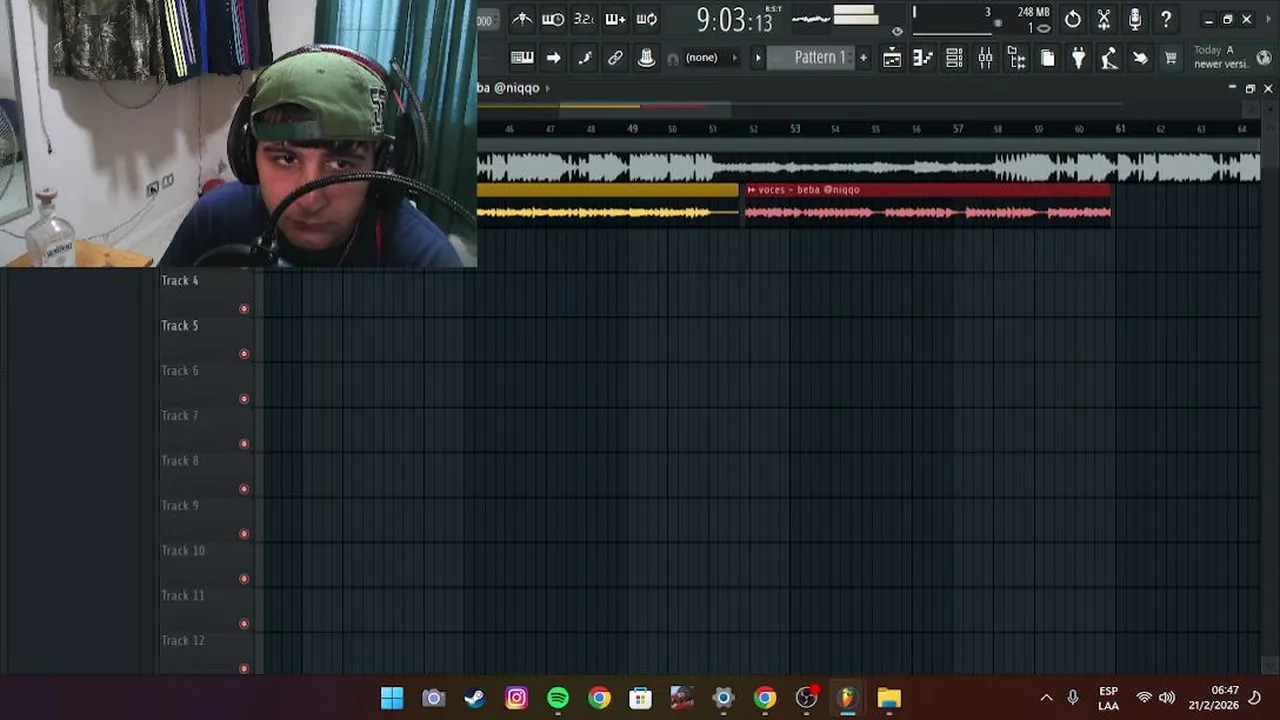Open the Mixer window
The height and width of the screenshot is (720, 1280).
(985, 58)
